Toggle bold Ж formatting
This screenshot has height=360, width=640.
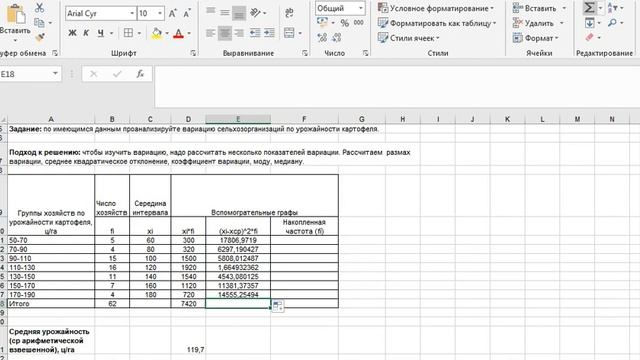click(x=72, y=33)
